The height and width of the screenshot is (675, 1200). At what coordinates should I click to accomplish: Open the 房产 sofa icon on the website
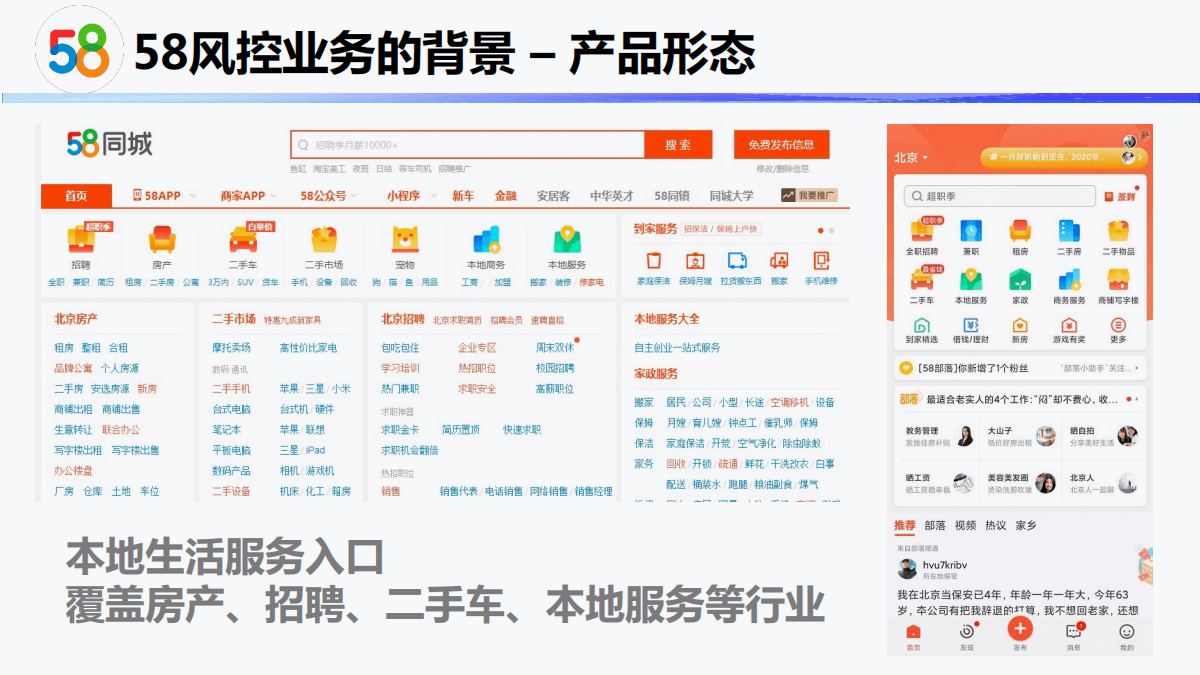(162, 240)
